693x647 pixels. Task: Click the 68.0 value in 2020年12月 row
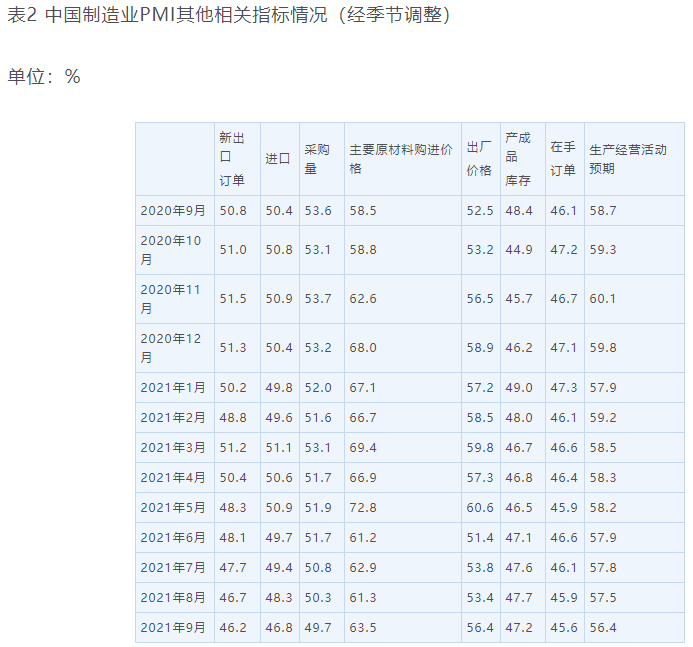363,348
